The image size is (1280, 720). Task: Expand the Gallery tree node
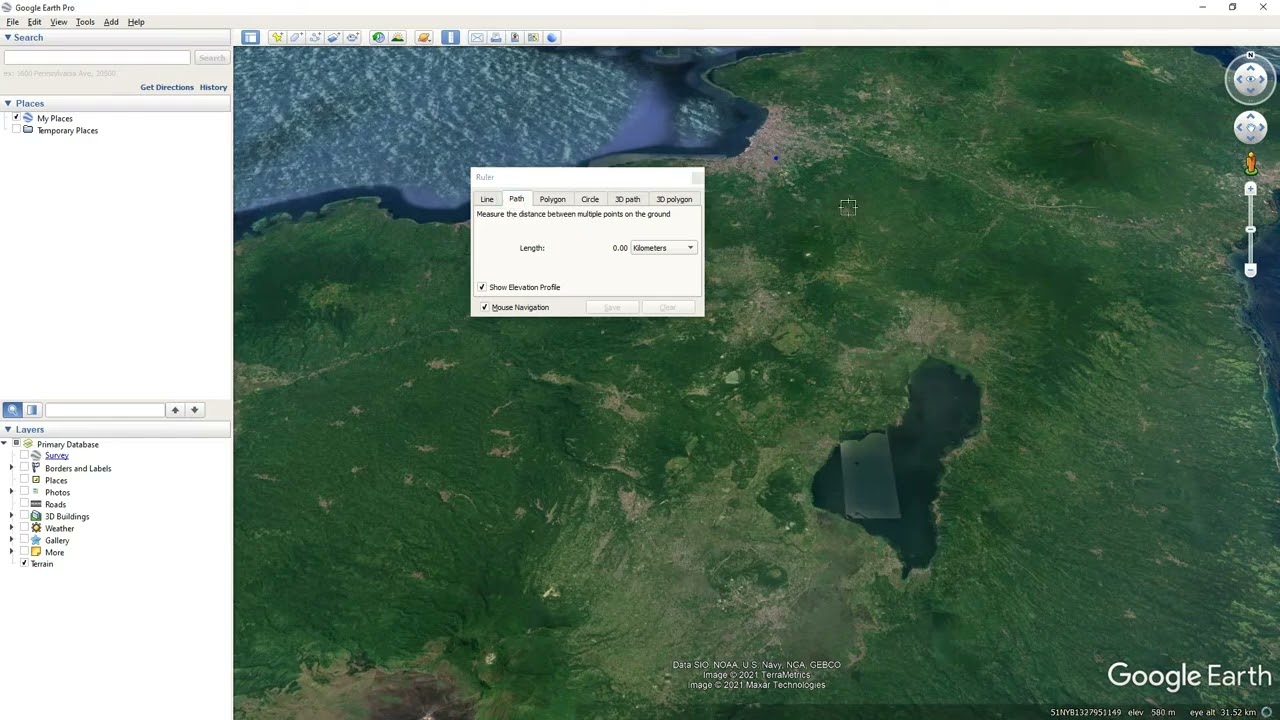tap(12, 540)
